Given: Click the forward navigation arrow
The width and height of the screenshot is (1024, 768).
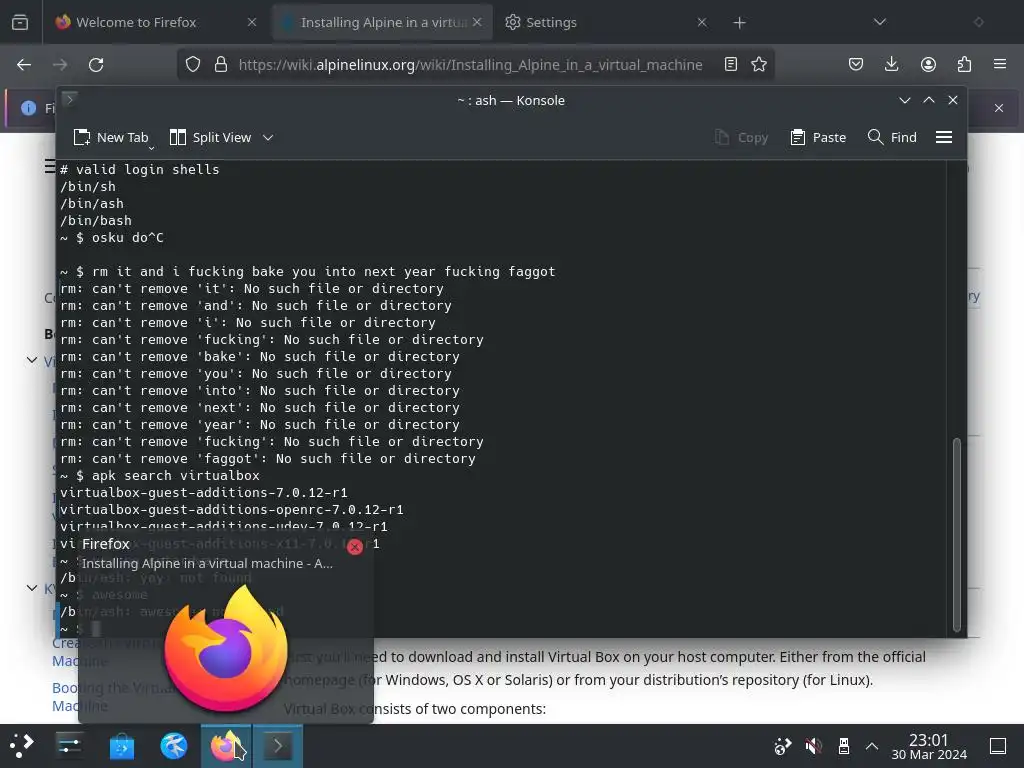Looking at the screenshot, I should [60, 65].
